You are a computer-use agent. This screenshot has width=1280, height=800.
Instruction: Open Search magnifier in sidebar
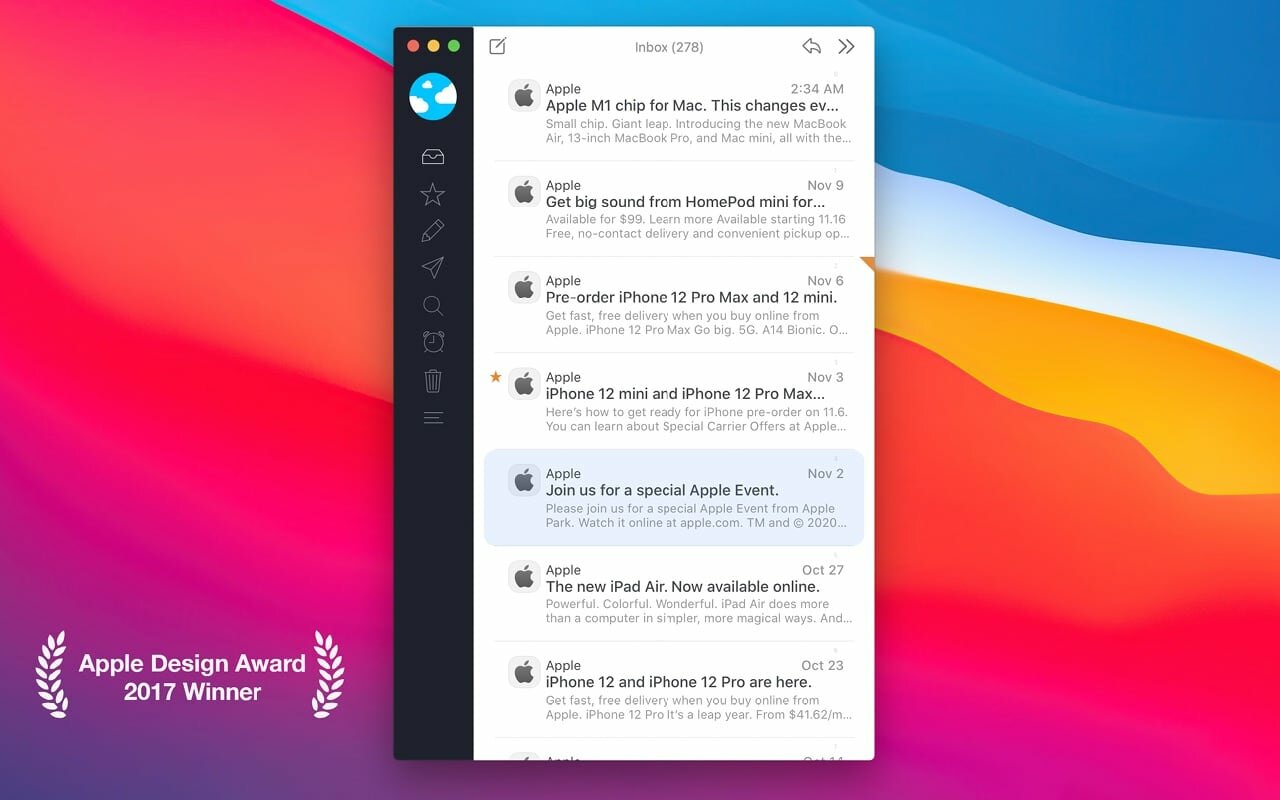433,305
